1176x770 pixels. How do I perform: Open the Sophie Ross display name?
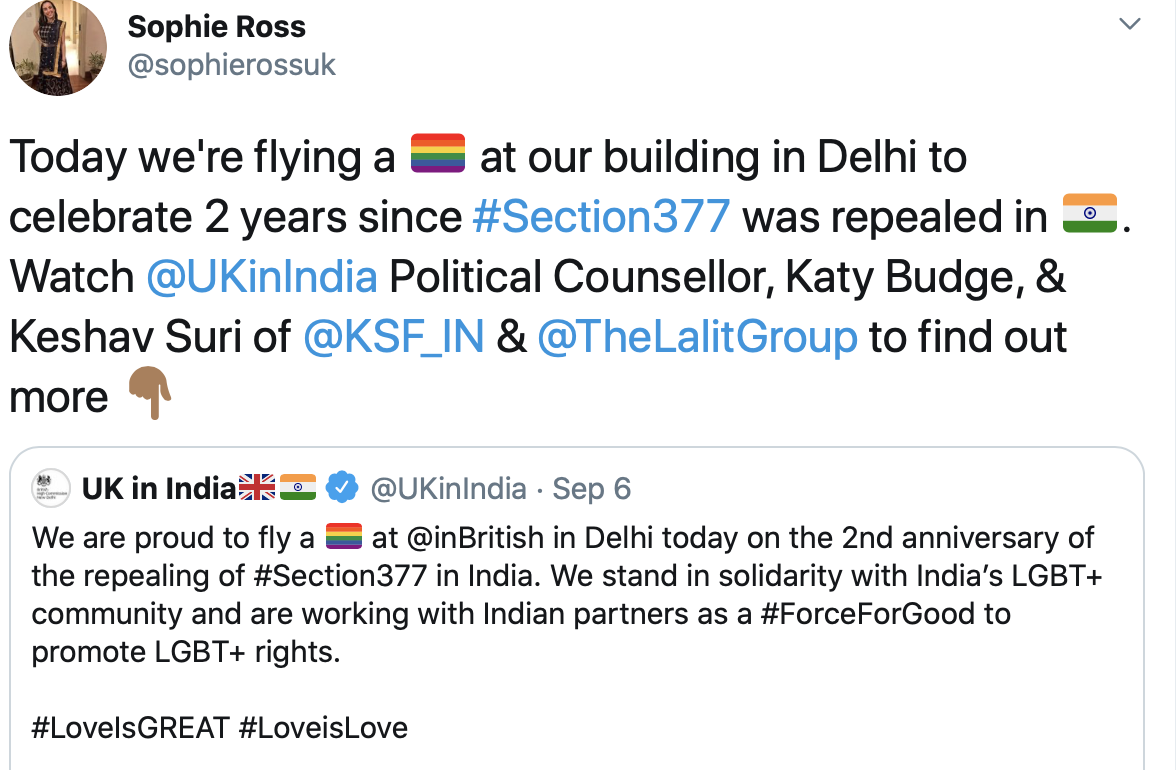tap(217, 27)
